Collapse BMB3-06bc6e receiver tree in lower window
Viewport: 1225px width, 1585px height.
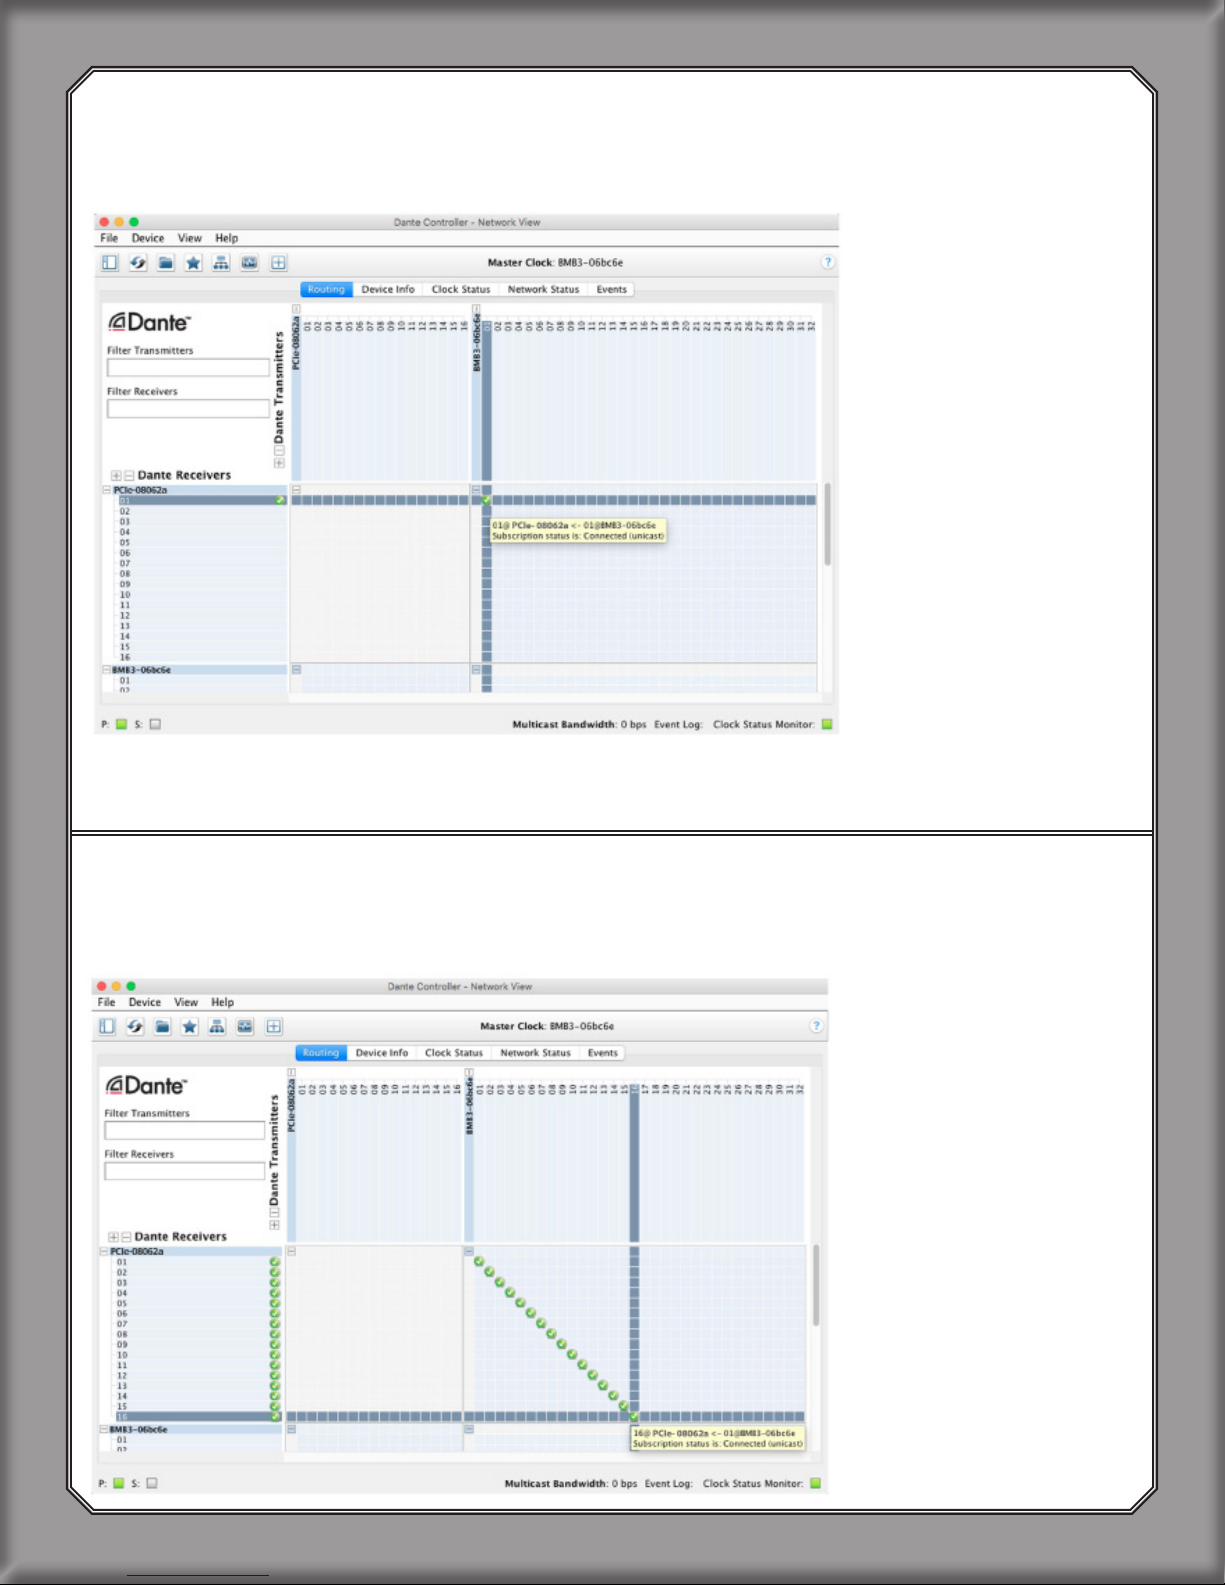[x=104, y=1430]
